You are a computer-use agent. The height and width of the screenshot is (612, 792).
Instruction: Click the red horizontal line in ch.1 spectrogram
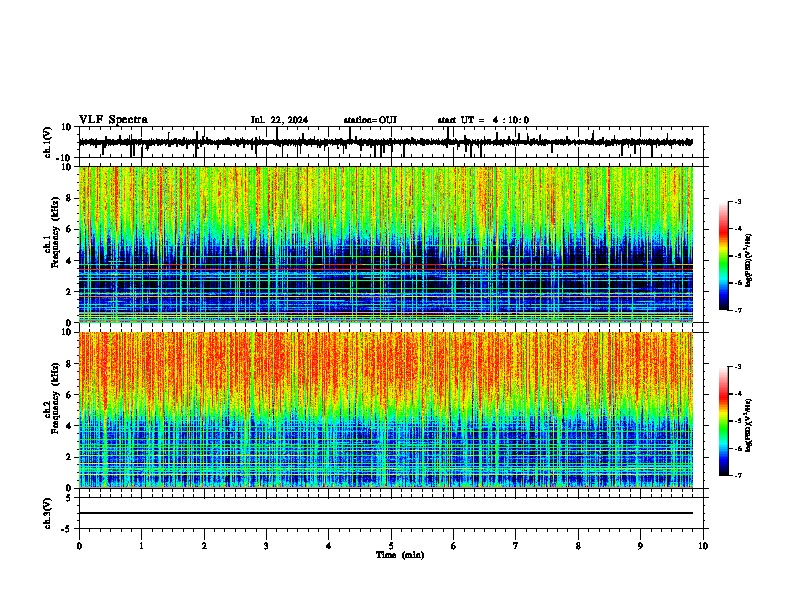click(x=385, y=270)
